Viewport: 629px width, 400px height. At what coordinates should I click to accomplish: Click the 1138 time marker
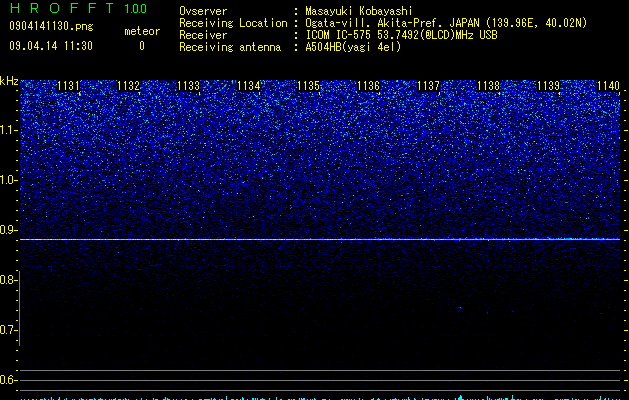click(488, 86)
